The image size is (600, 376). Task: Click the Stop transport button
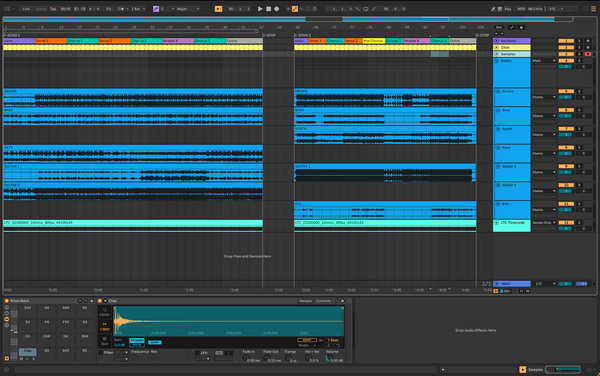(x=268, y=9)
